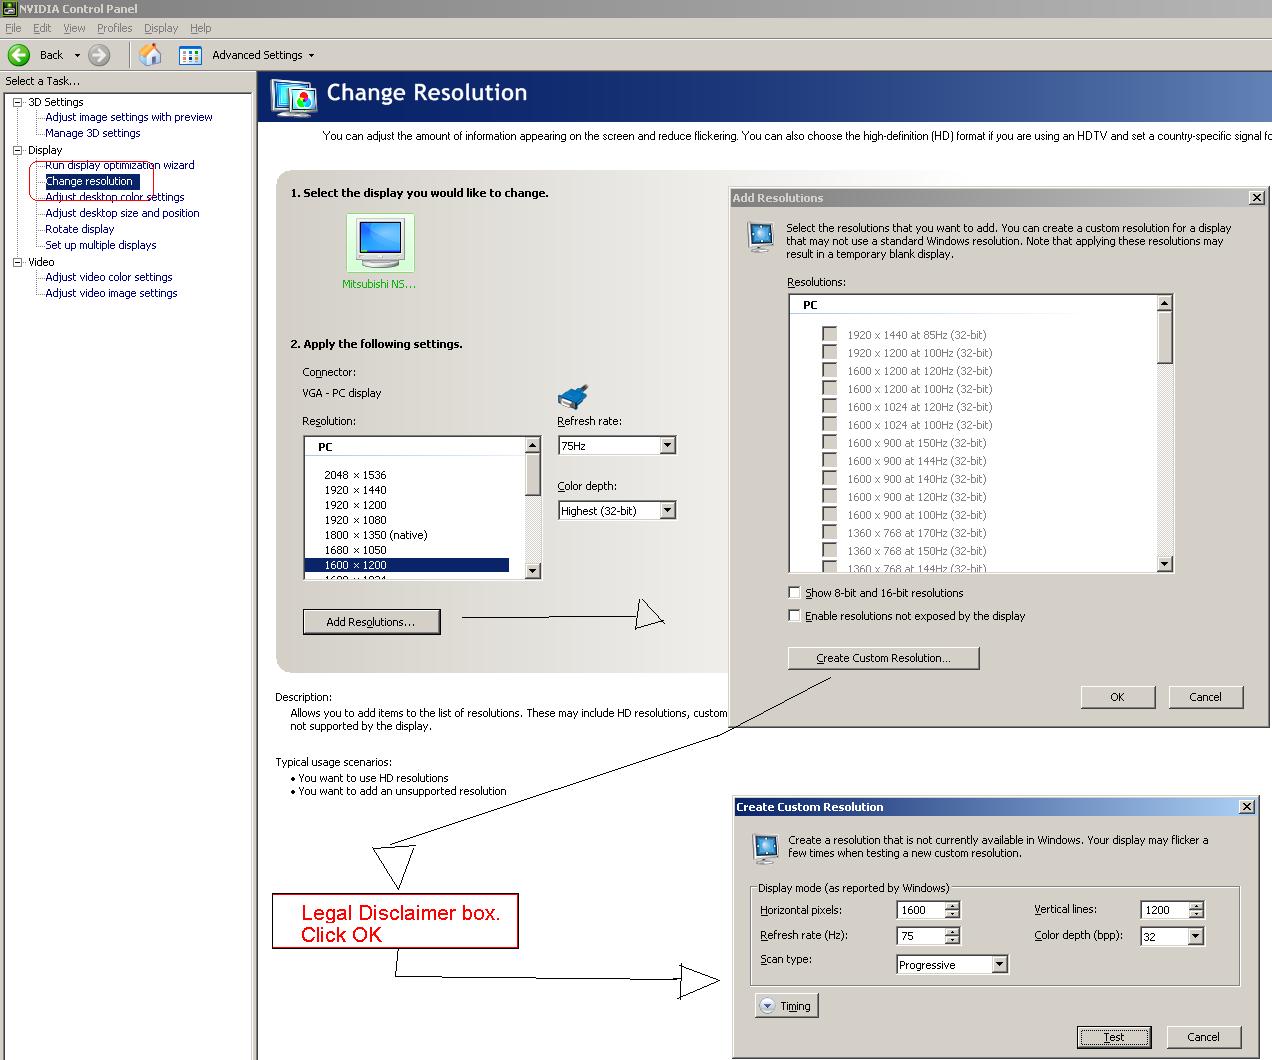Click the Refresh rate (Hz) input field

920,936
